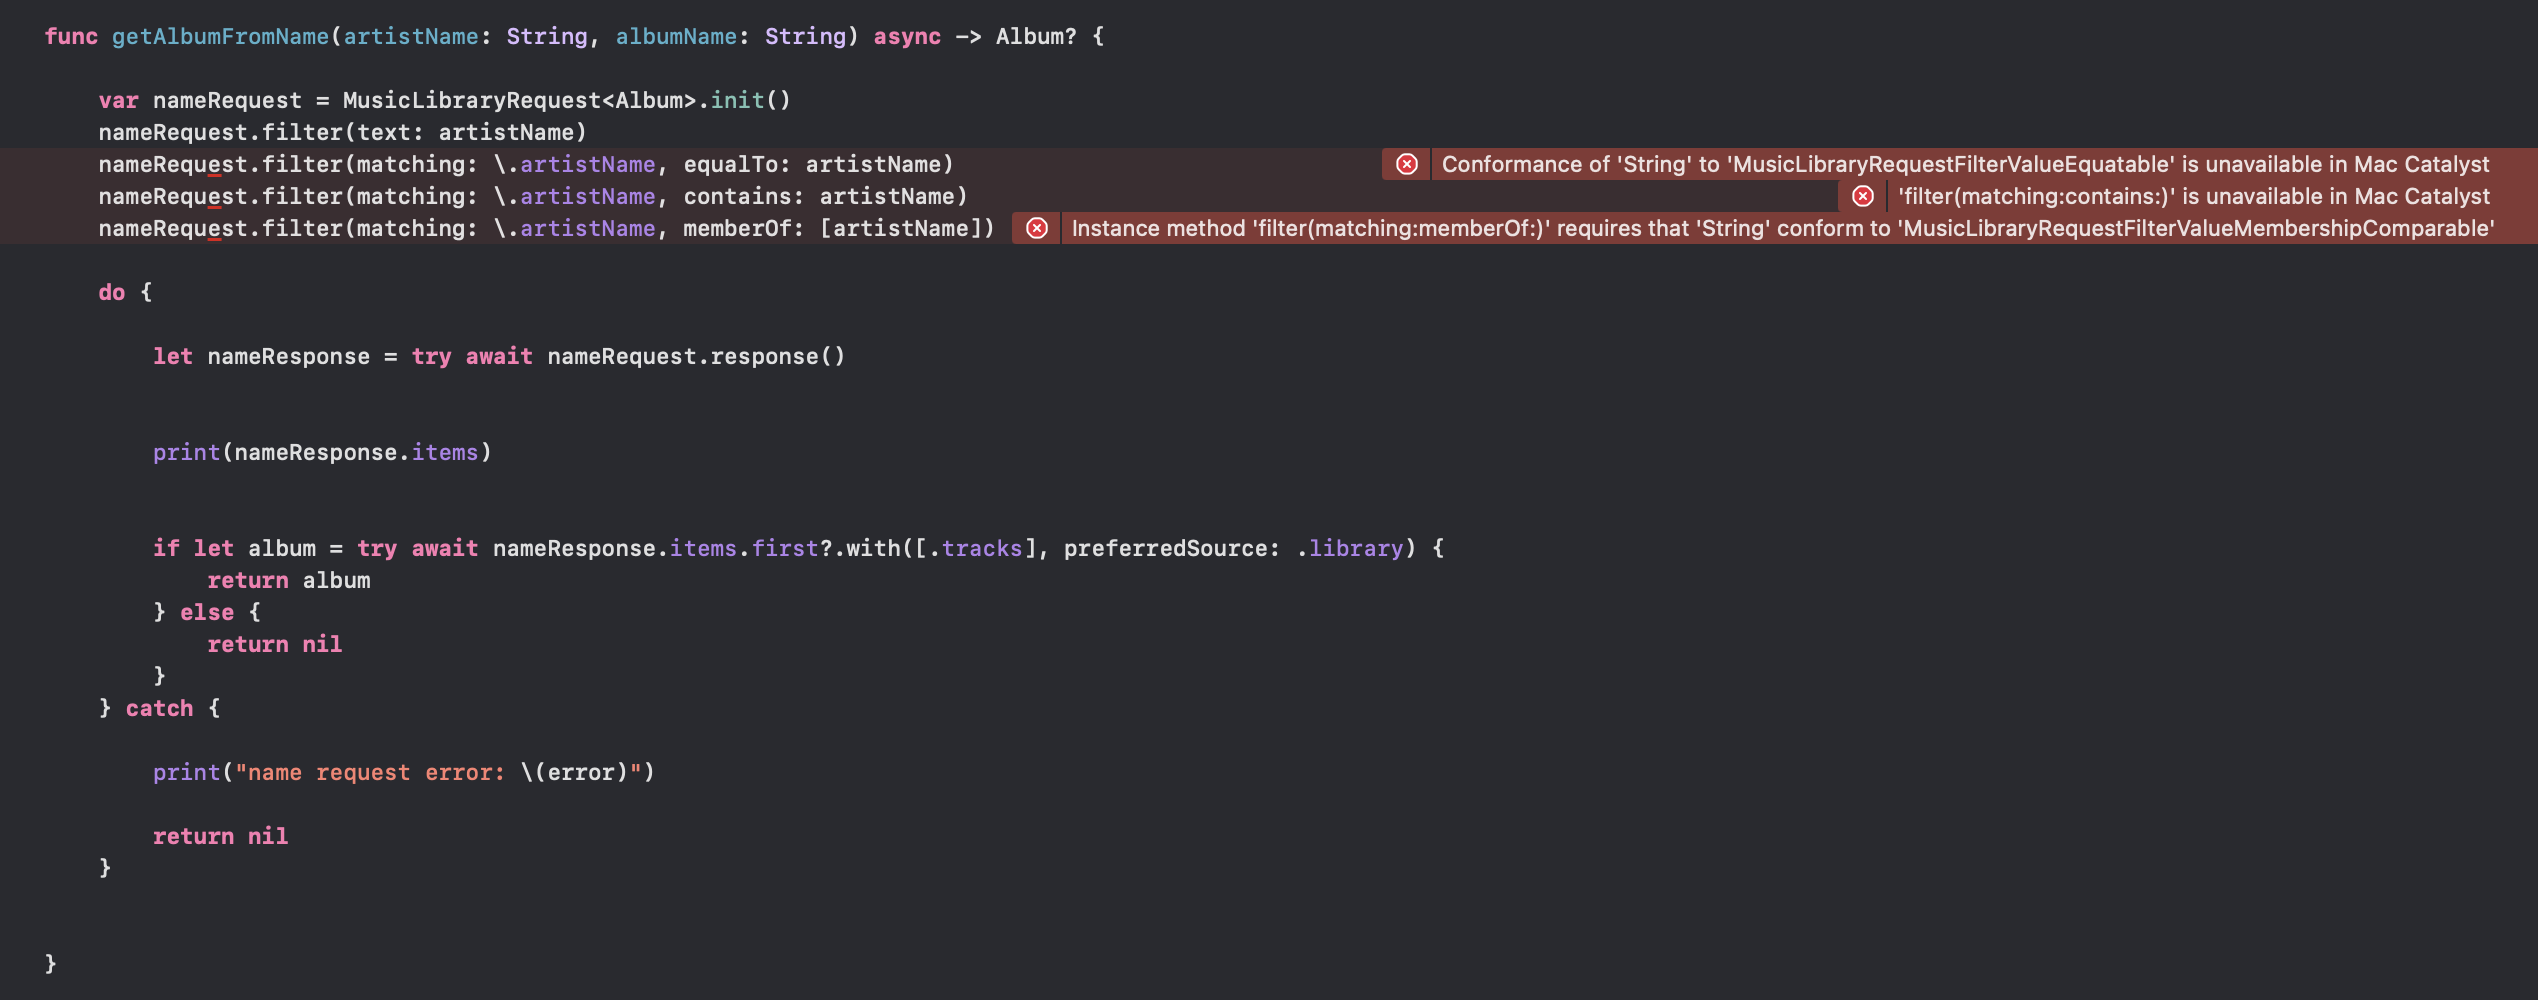The width and height of the screenshot is (2538, 1000).
Task: Place cursor on the do keyword
Action: click(111, 292)
